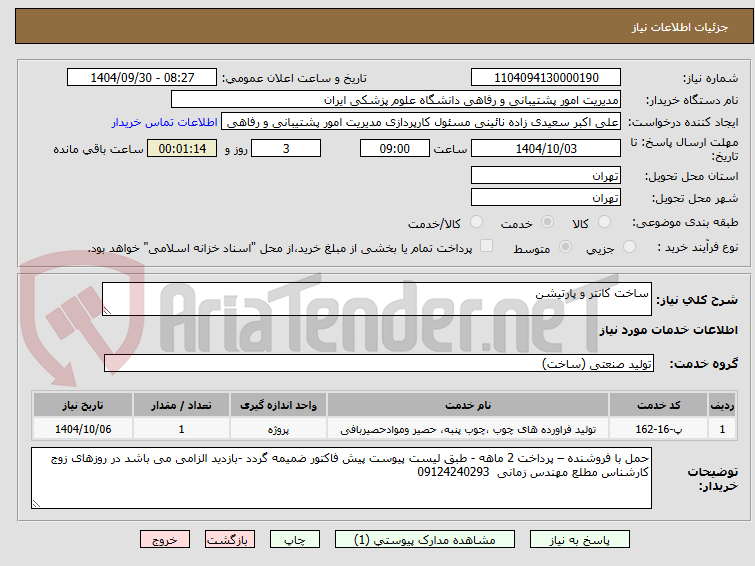
Task: Toggle the Islamic treasury bonds payment checkbox
Action: tap(487, 246)
